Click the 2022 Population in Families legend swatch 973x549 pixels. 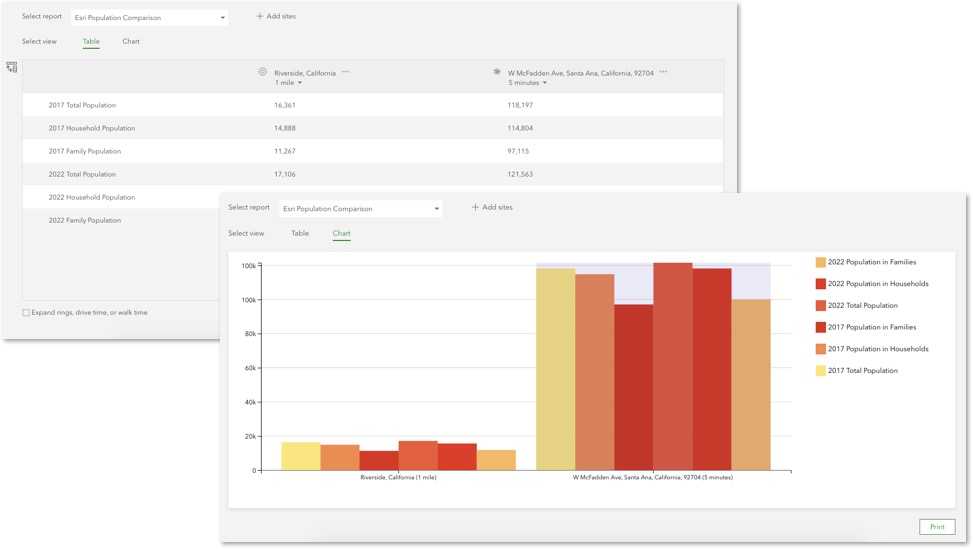tap(820, 262)
